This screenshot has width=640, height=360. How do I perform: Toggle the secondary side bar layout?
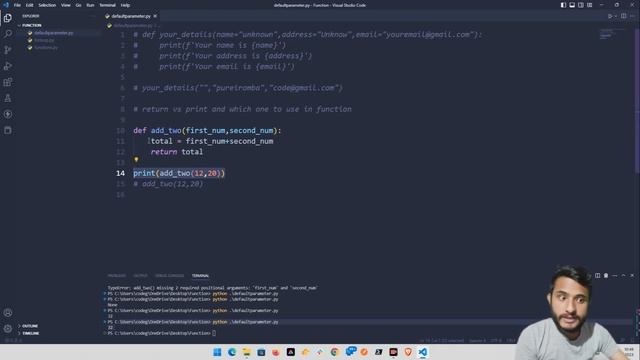pyautogui.click(x=581, y=5)
